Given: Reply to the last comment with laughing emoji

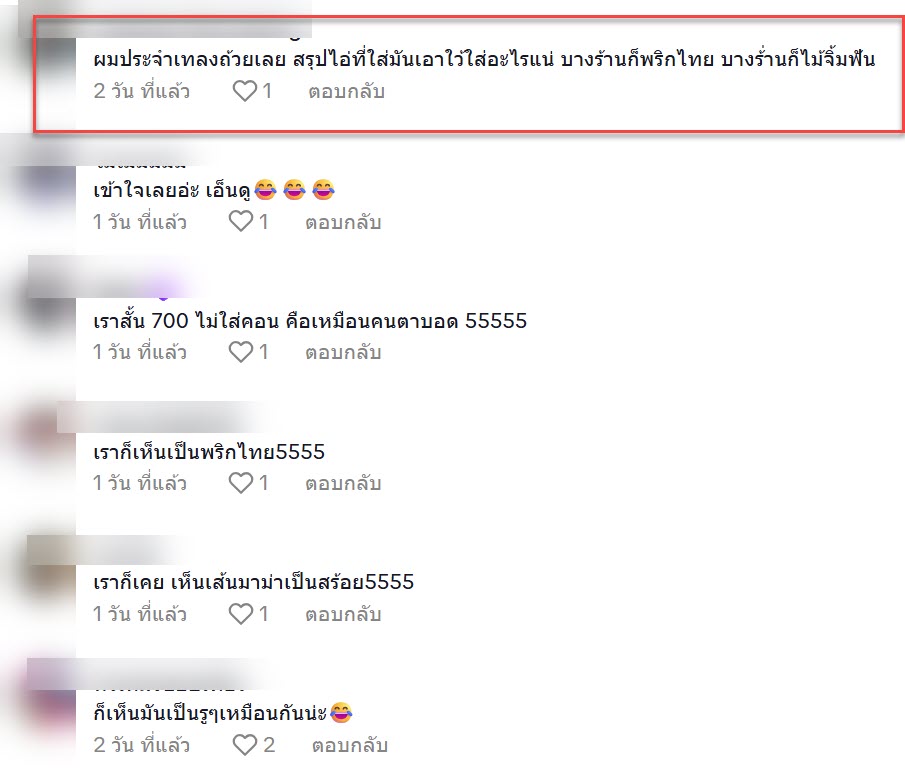Looking at the screenshot, I should point(349,745).
